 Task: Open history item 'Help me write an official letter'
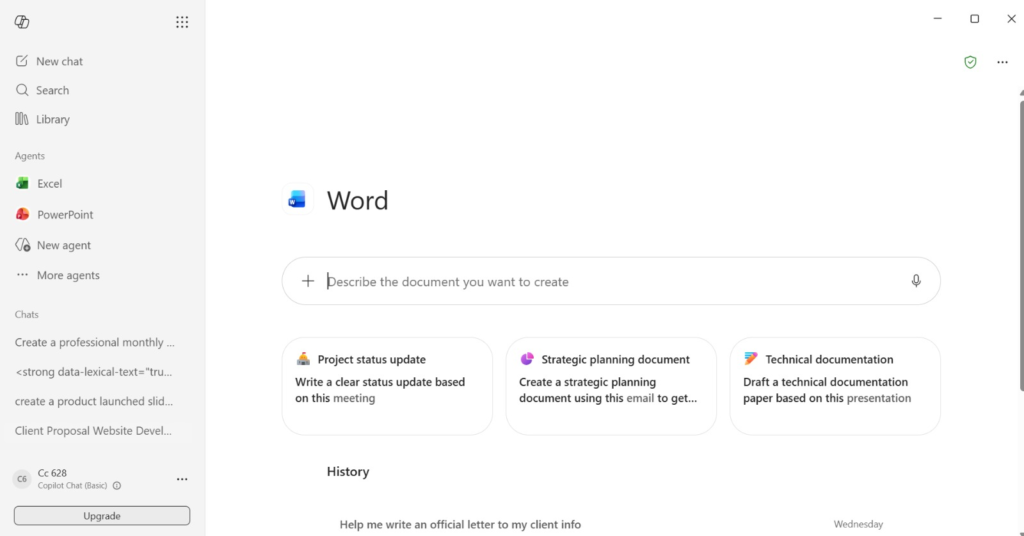[x=460, y=524]
